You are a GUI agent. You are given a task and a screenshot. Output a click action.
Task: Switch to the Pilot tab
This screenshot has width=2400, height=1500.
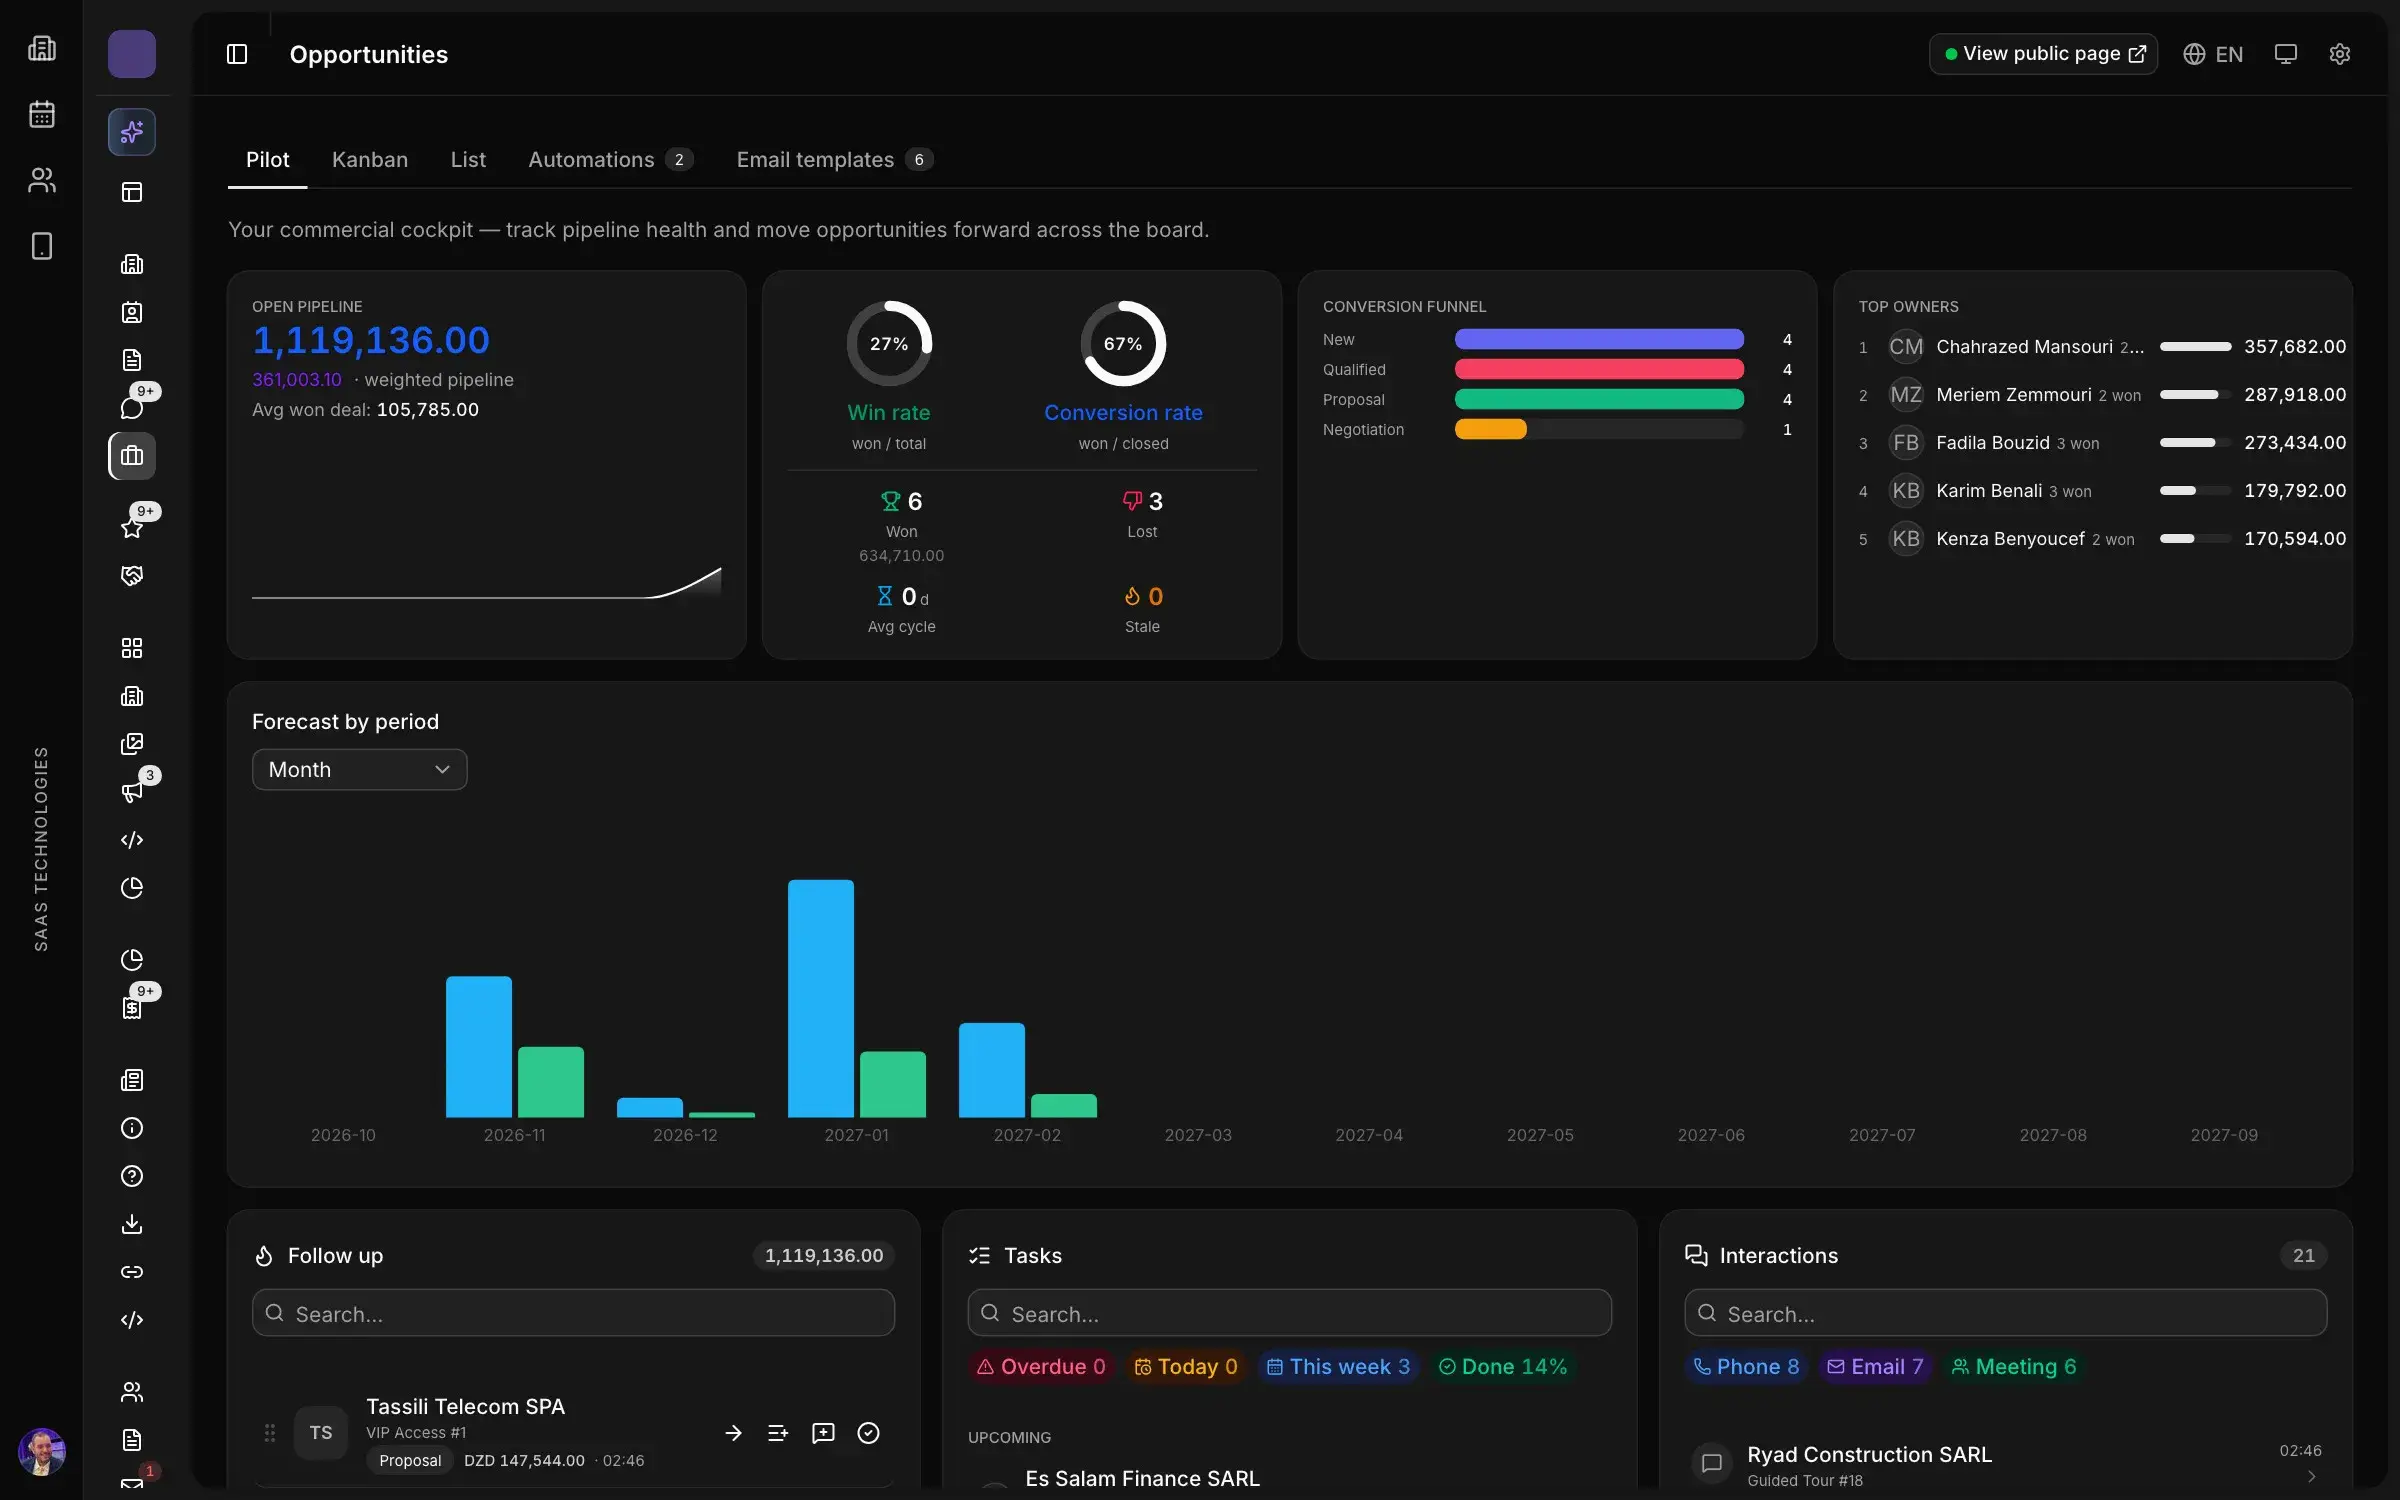(x=267, y=160)
